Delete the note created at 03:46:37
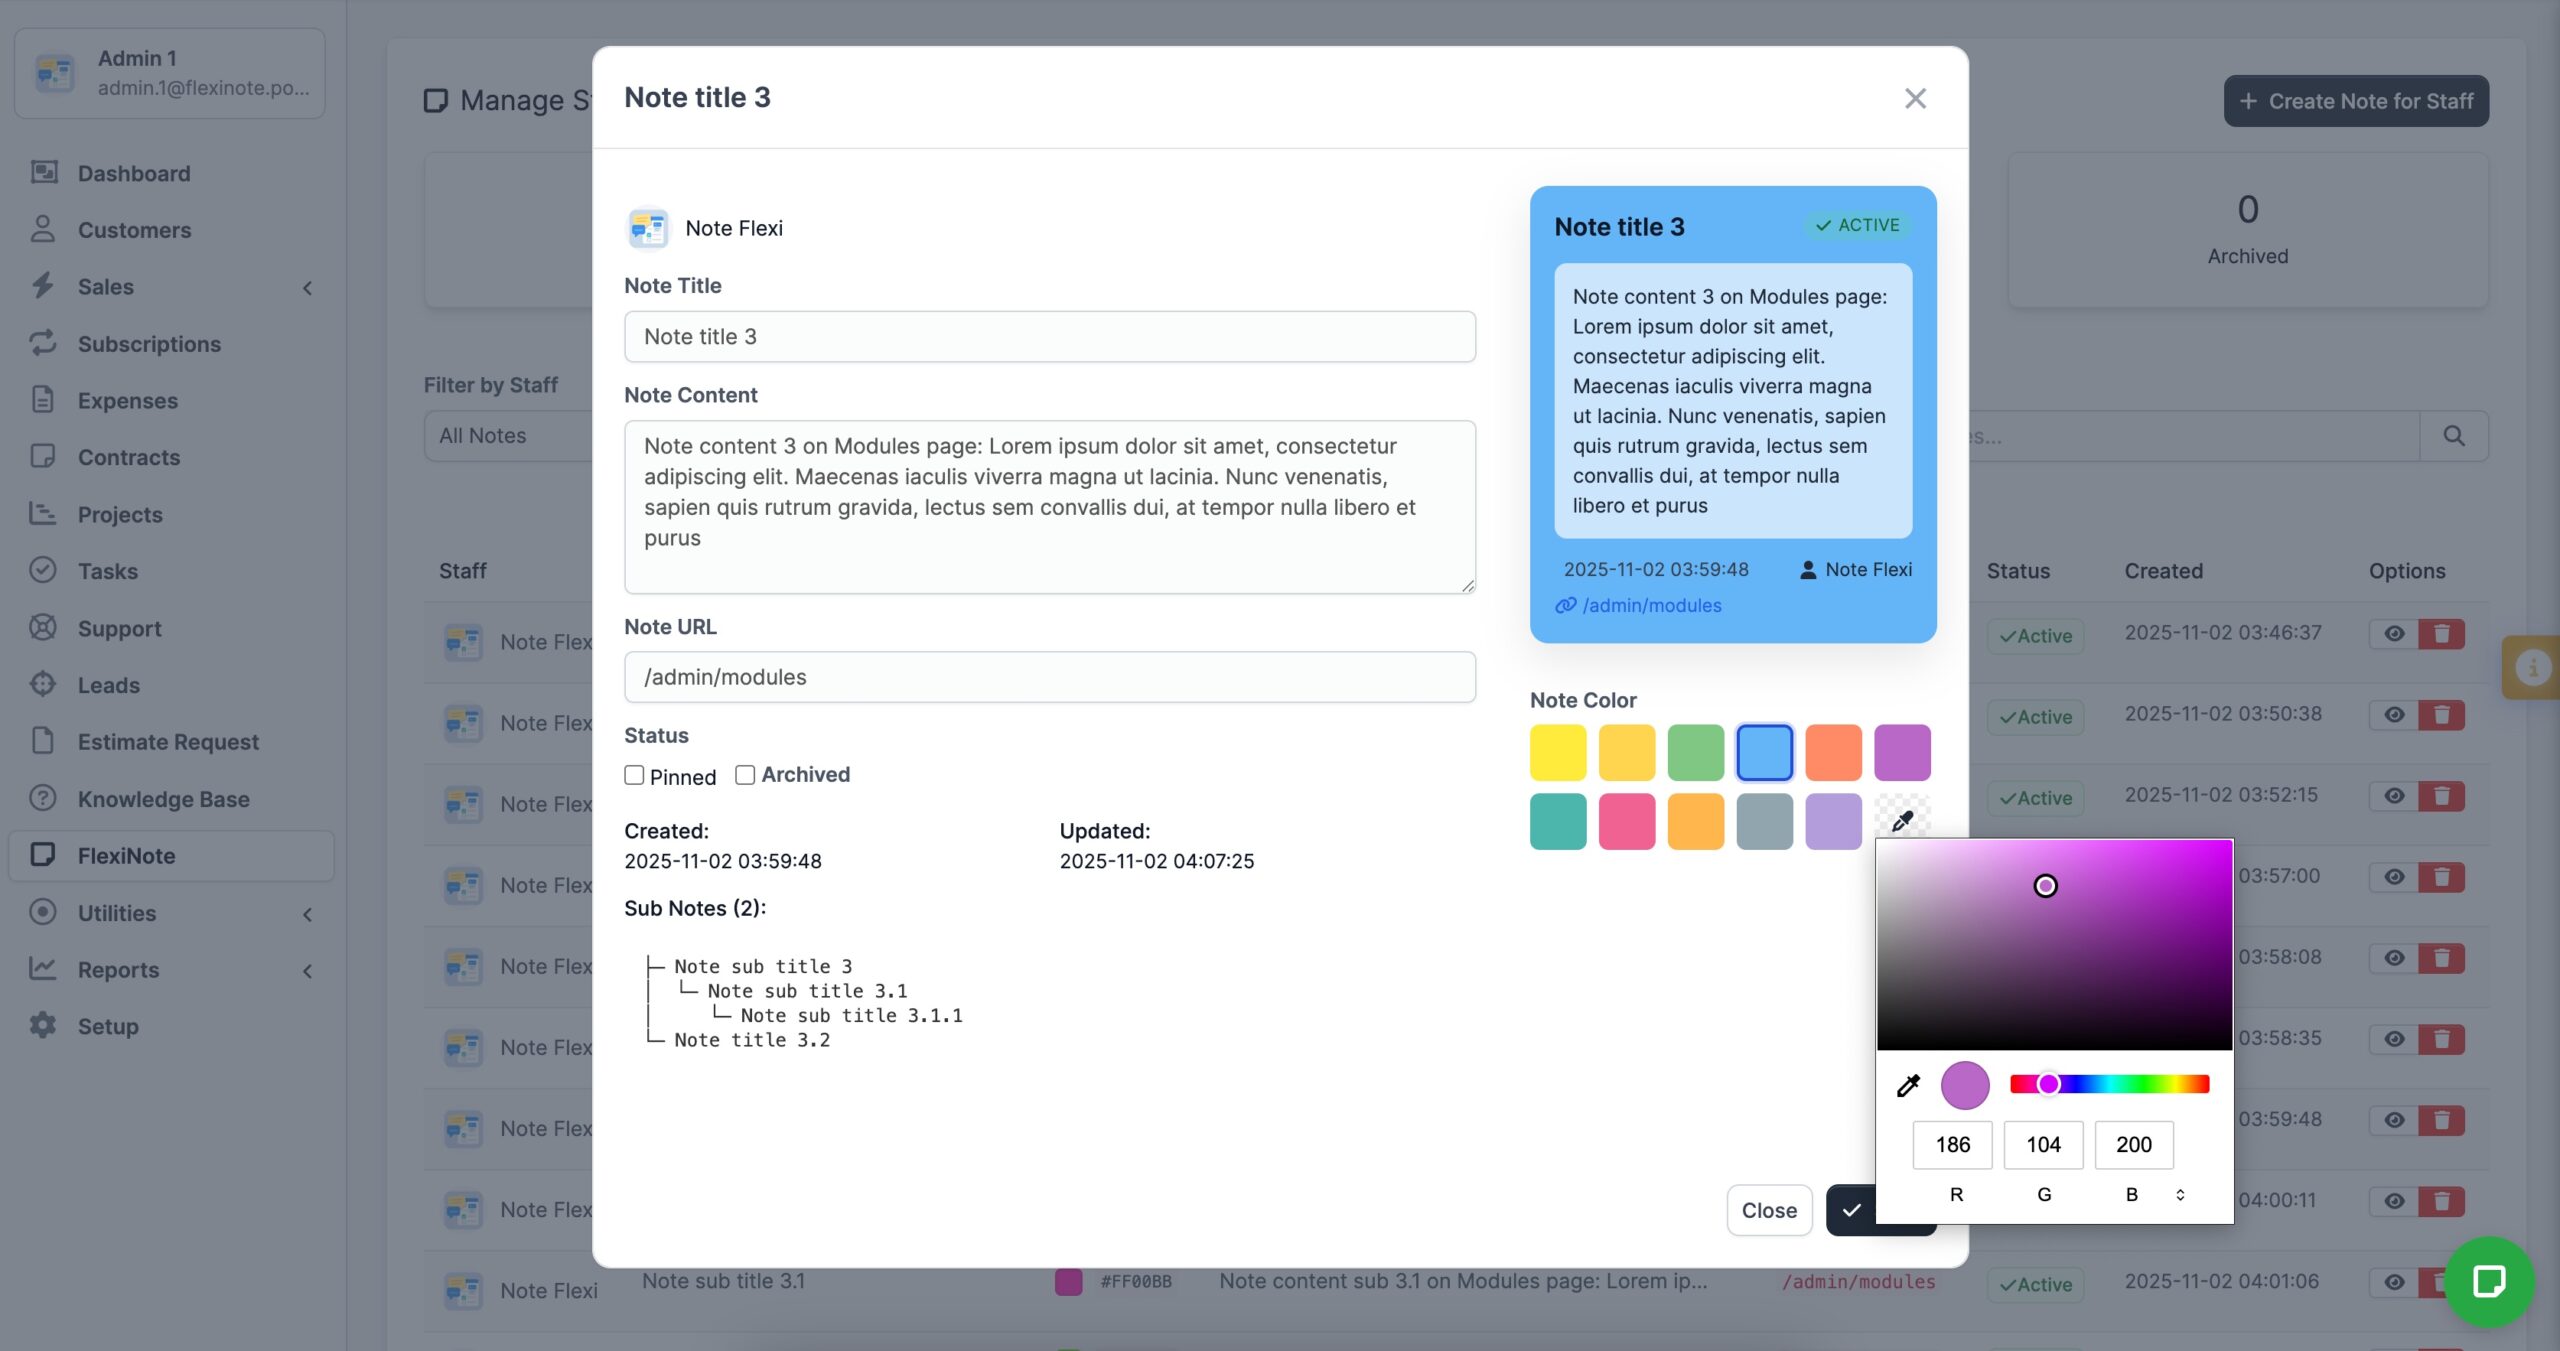Screen dimensions: 2560x1351 [x=2441, y=634]
